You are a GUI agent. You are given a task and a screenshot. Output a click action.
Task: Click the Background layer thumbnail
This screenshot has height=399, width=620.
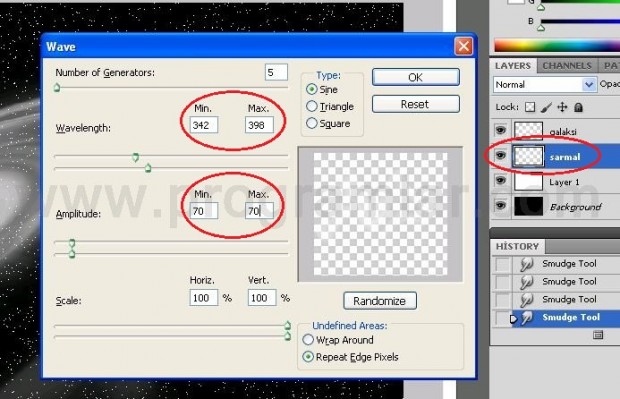pos(528,206)
